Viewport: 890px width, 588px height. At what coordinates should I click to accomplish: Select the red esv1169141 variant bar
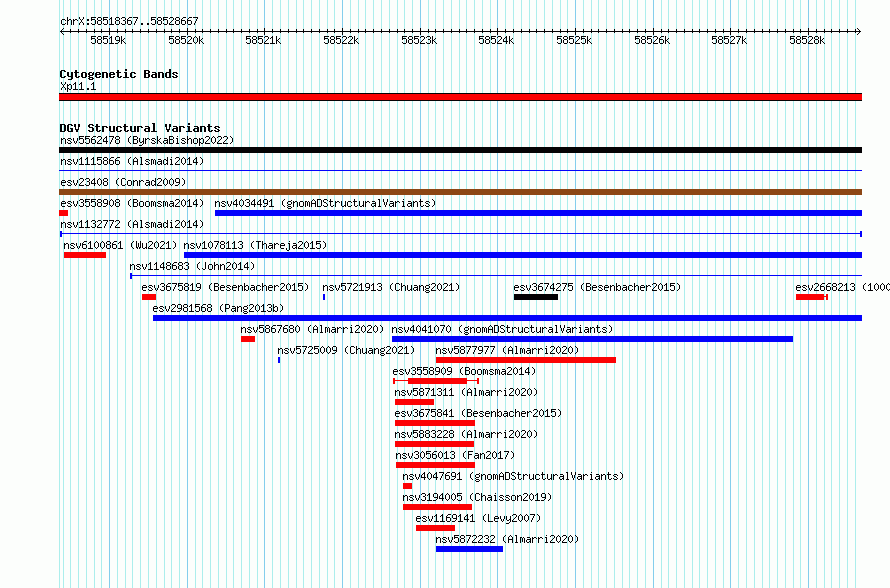(x=435, y=528)
